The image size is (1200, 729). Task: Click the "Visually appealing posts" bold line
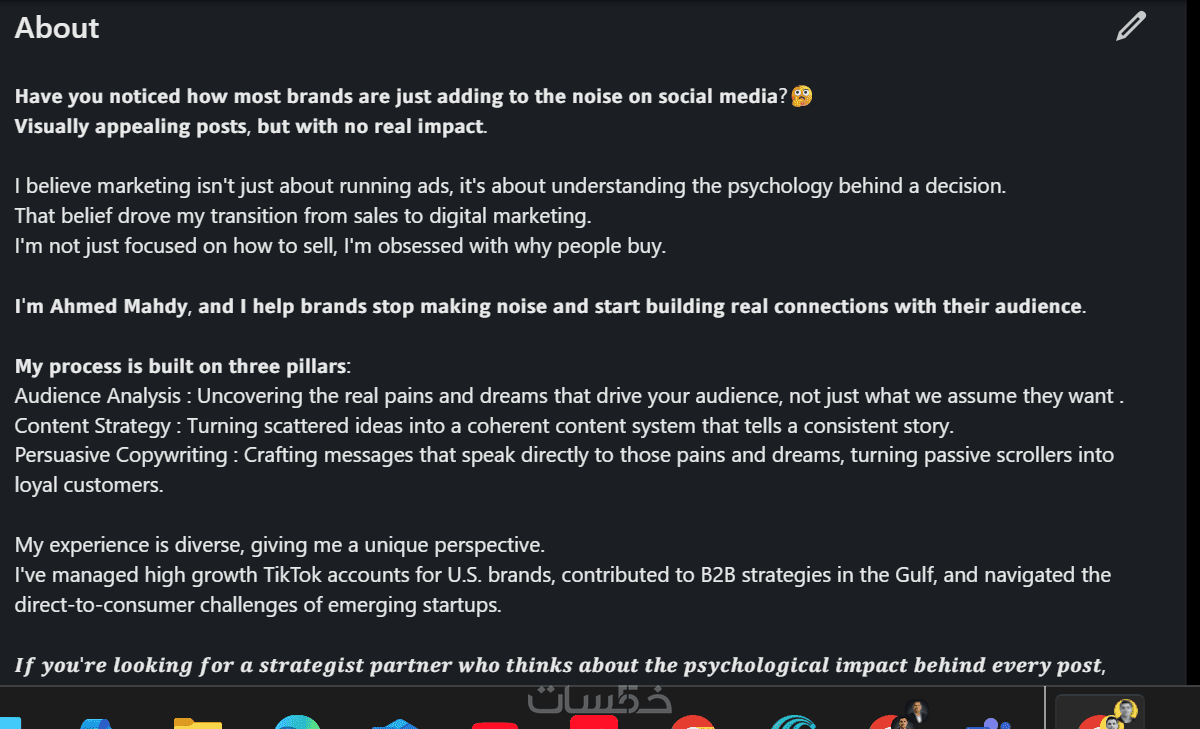point(250,126)
